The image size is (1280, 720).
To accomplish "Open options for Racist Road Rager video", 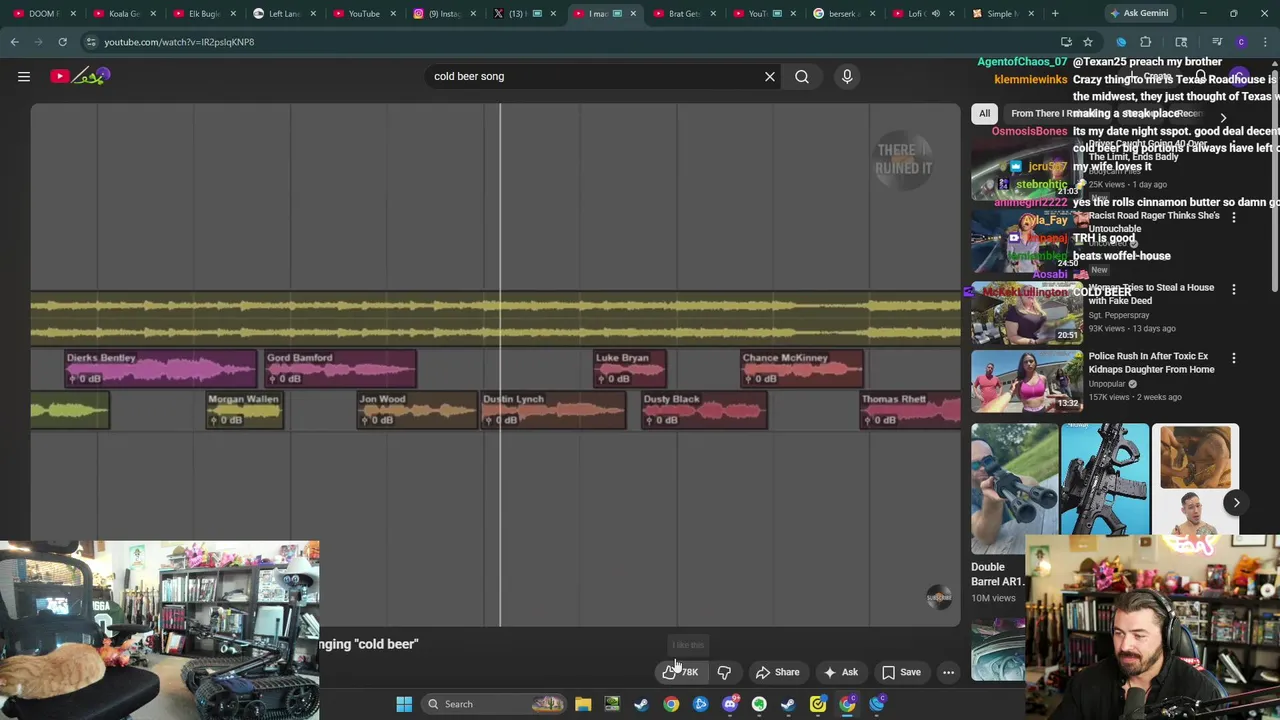I will pos(1234,217).
